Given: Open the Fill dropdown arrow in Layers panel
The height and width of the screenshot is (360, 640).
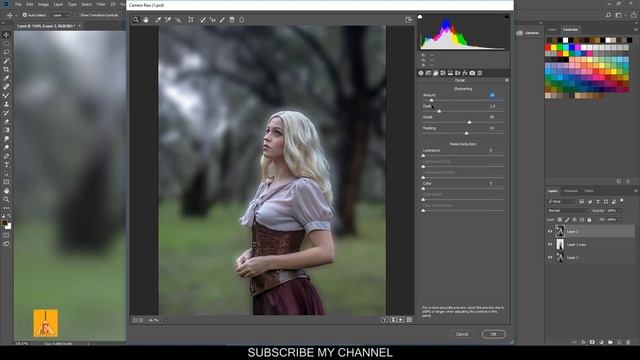Looking at the screenshot, I should tap(620, 220).
